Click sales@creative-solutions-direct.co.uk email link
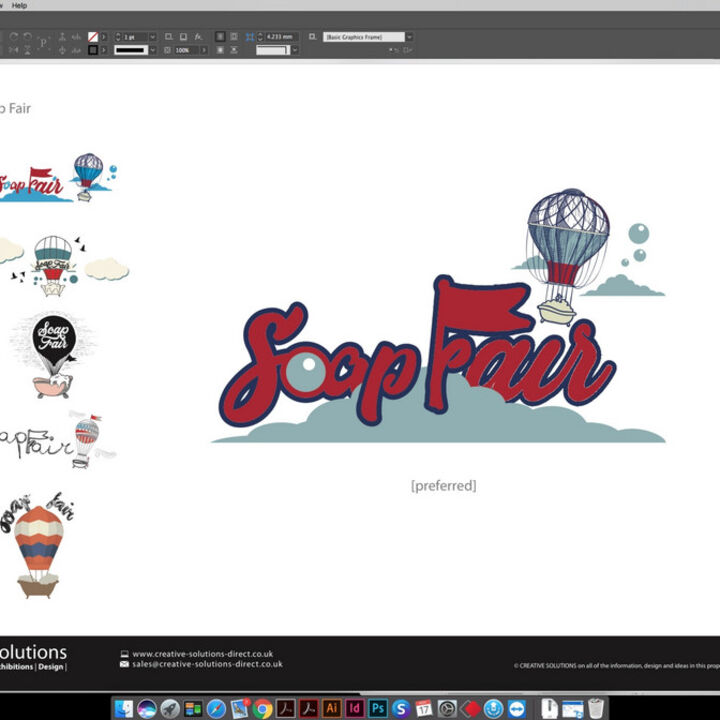This screenshot has height=720, width=720. coord(207,664)
